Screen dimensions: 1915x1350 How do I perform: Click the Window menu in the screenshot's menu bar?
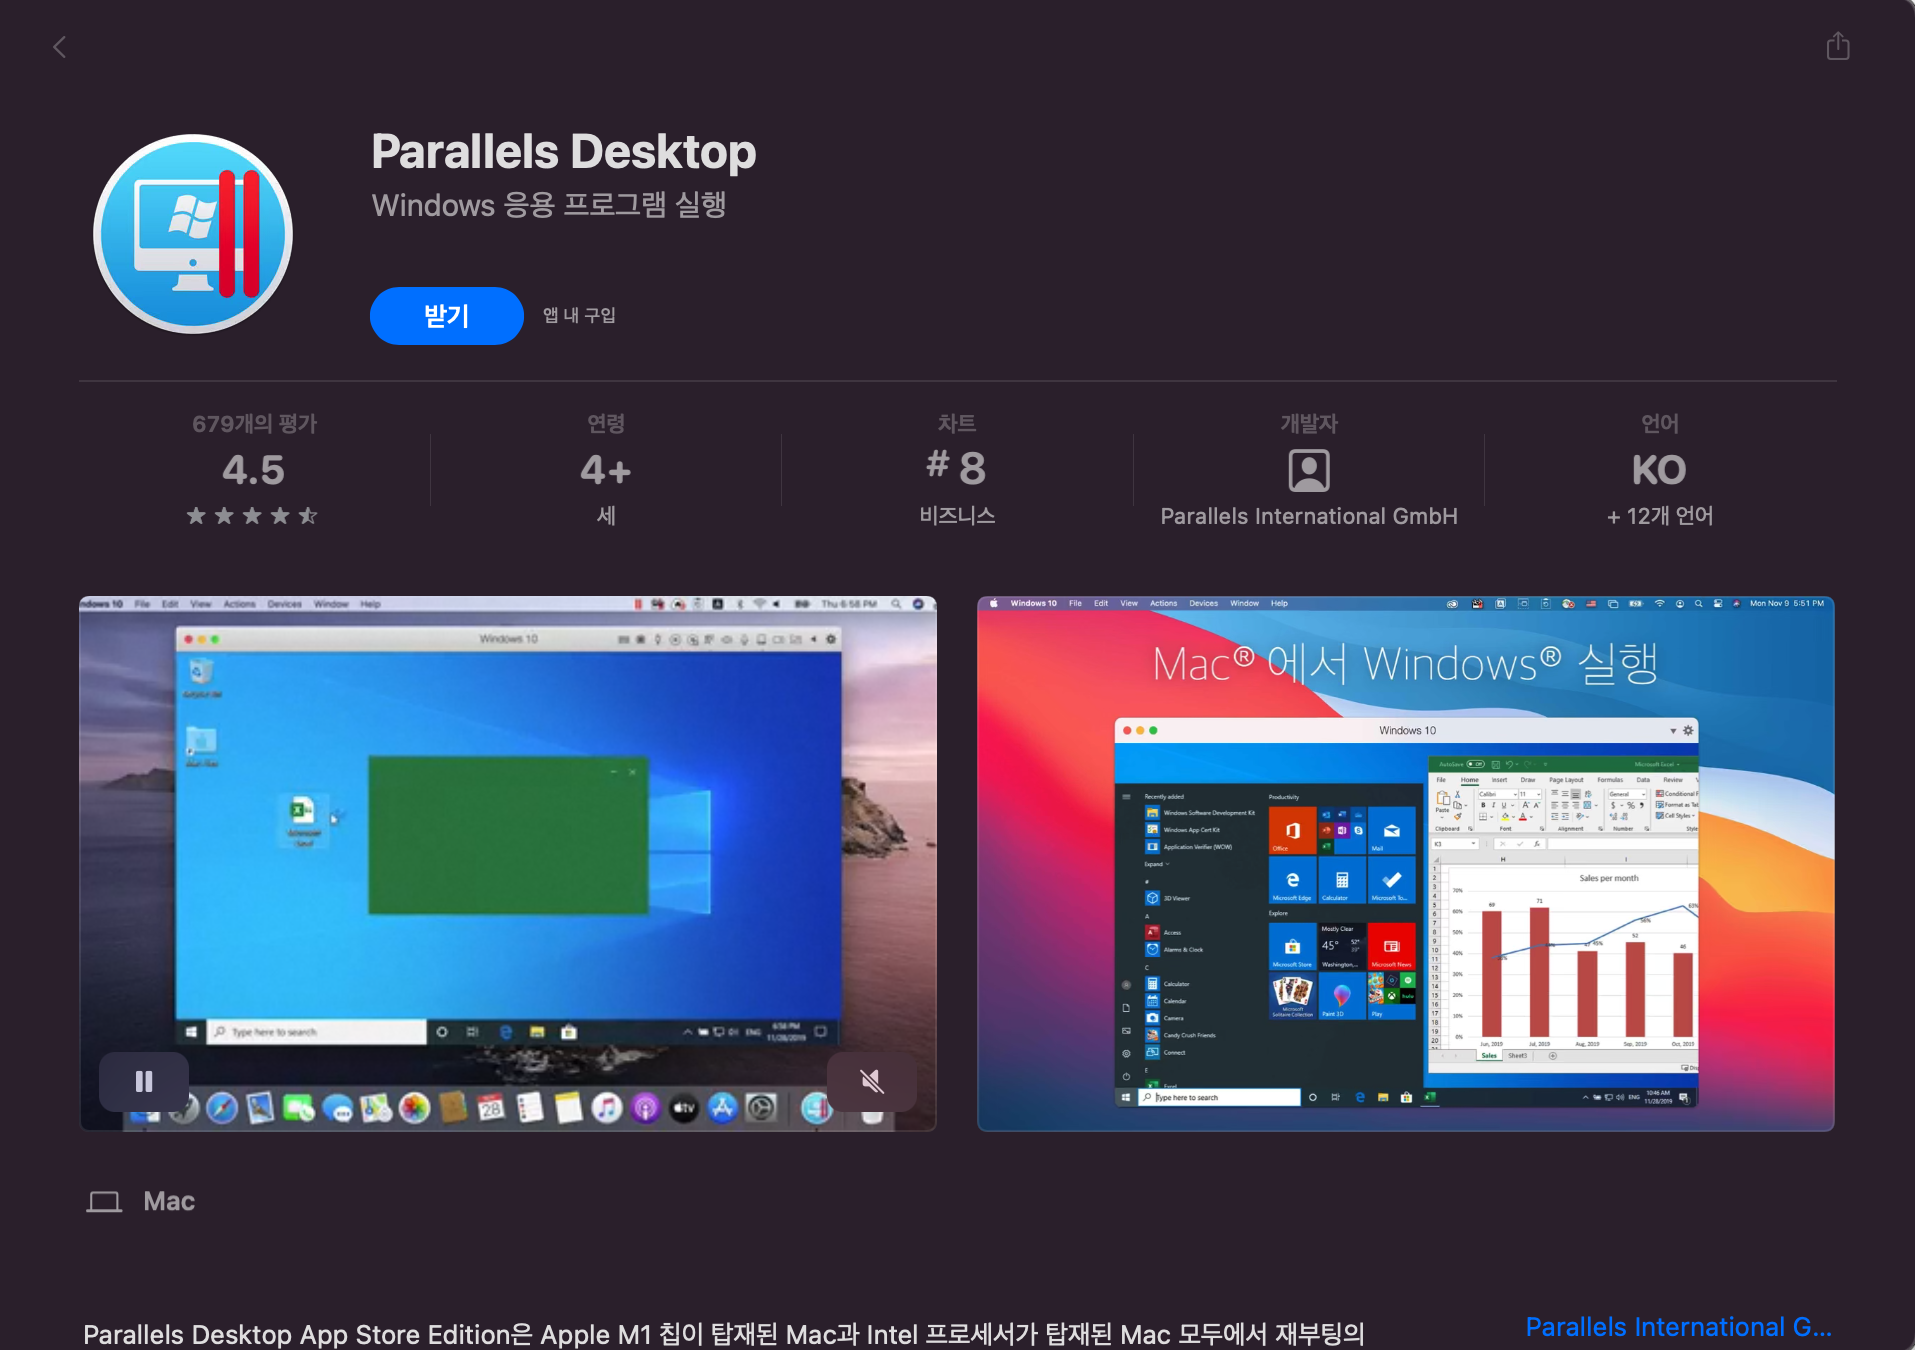(1244, 604)
